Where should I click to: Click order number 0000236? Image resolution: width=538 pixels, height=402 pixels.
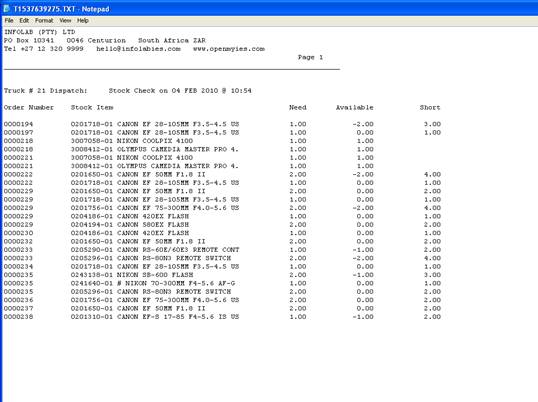point(19,300)
